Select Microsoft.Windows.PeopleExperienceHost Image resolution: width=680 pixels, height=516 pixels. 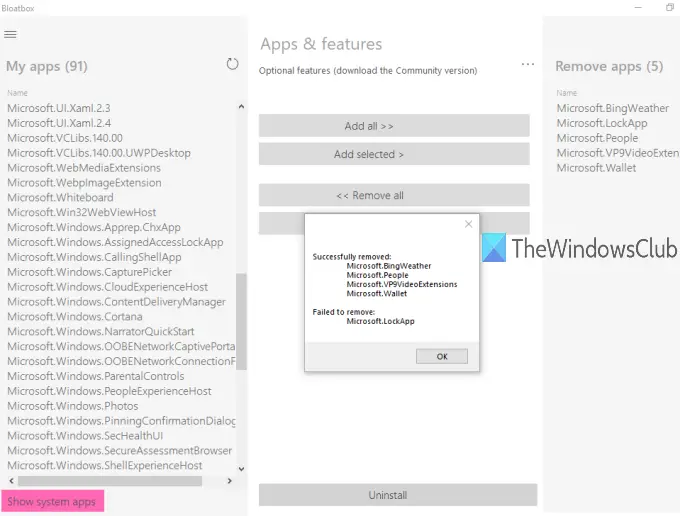pos(109,391)
